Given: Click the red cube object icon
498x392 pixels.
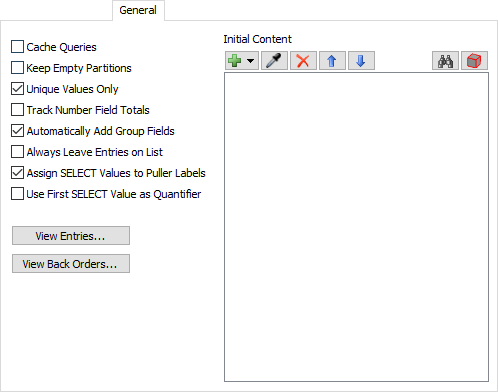Looking at the screenshot, I should [x=474, y=61].
